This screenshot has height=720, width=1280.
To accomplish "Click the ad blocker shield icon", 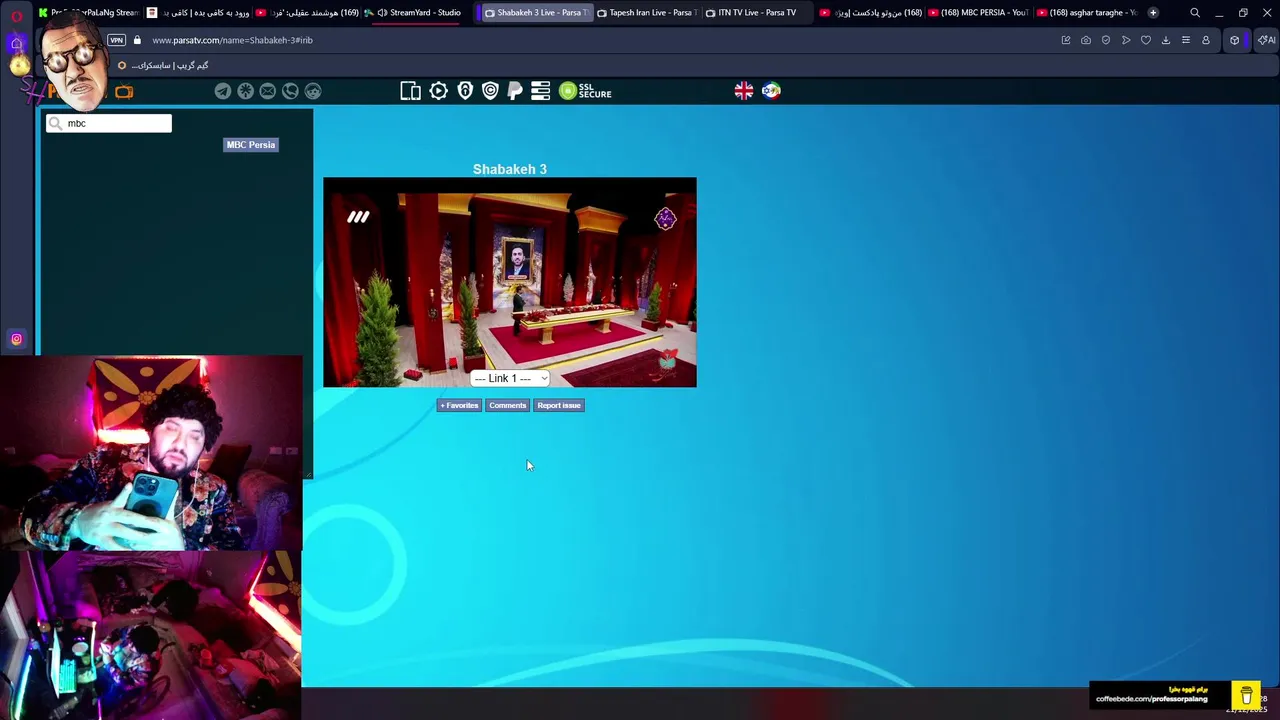I will 1106,40.
